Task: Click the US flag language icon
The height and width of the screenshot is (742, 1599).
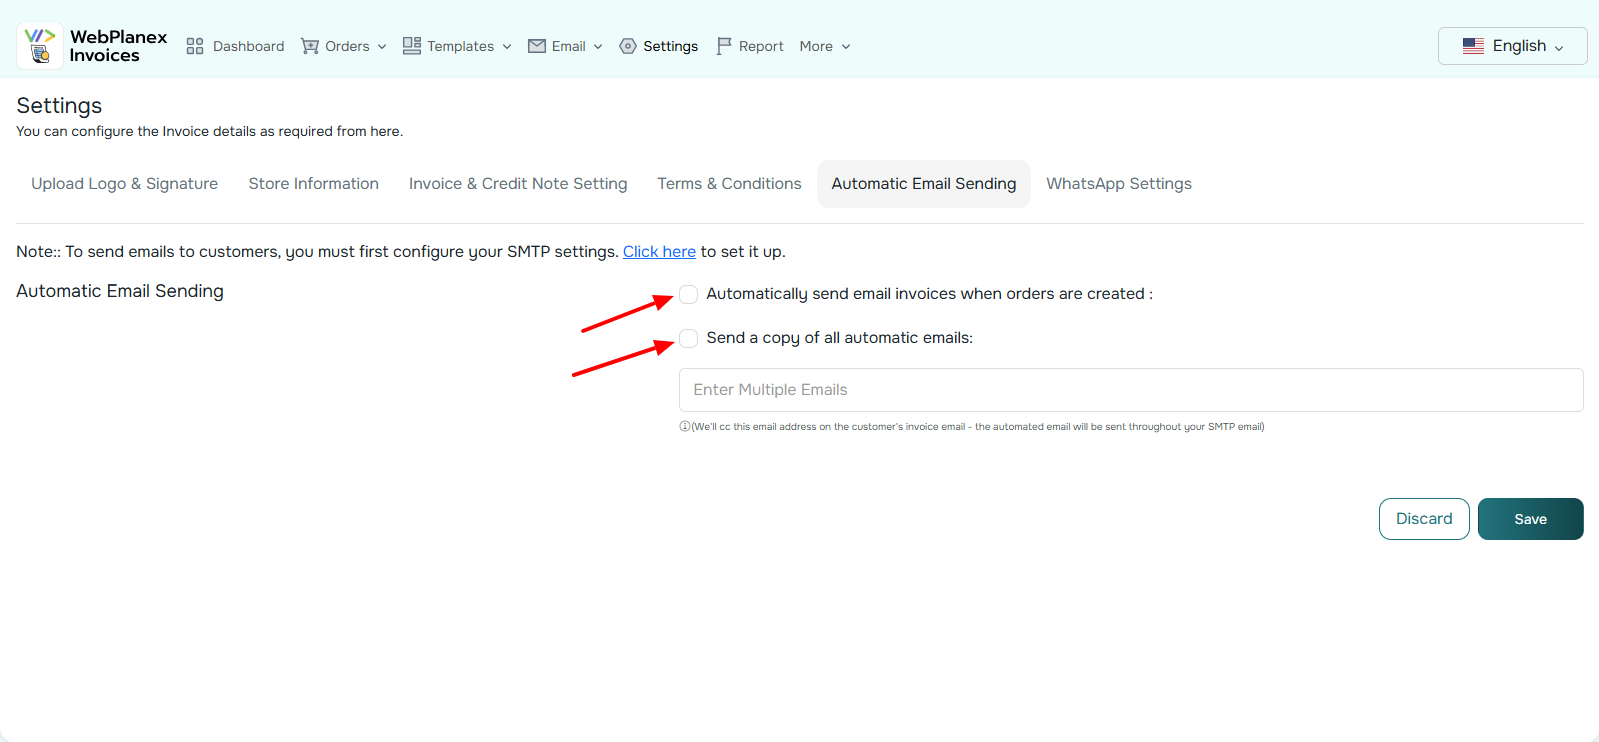Action: pos(1473,46)
